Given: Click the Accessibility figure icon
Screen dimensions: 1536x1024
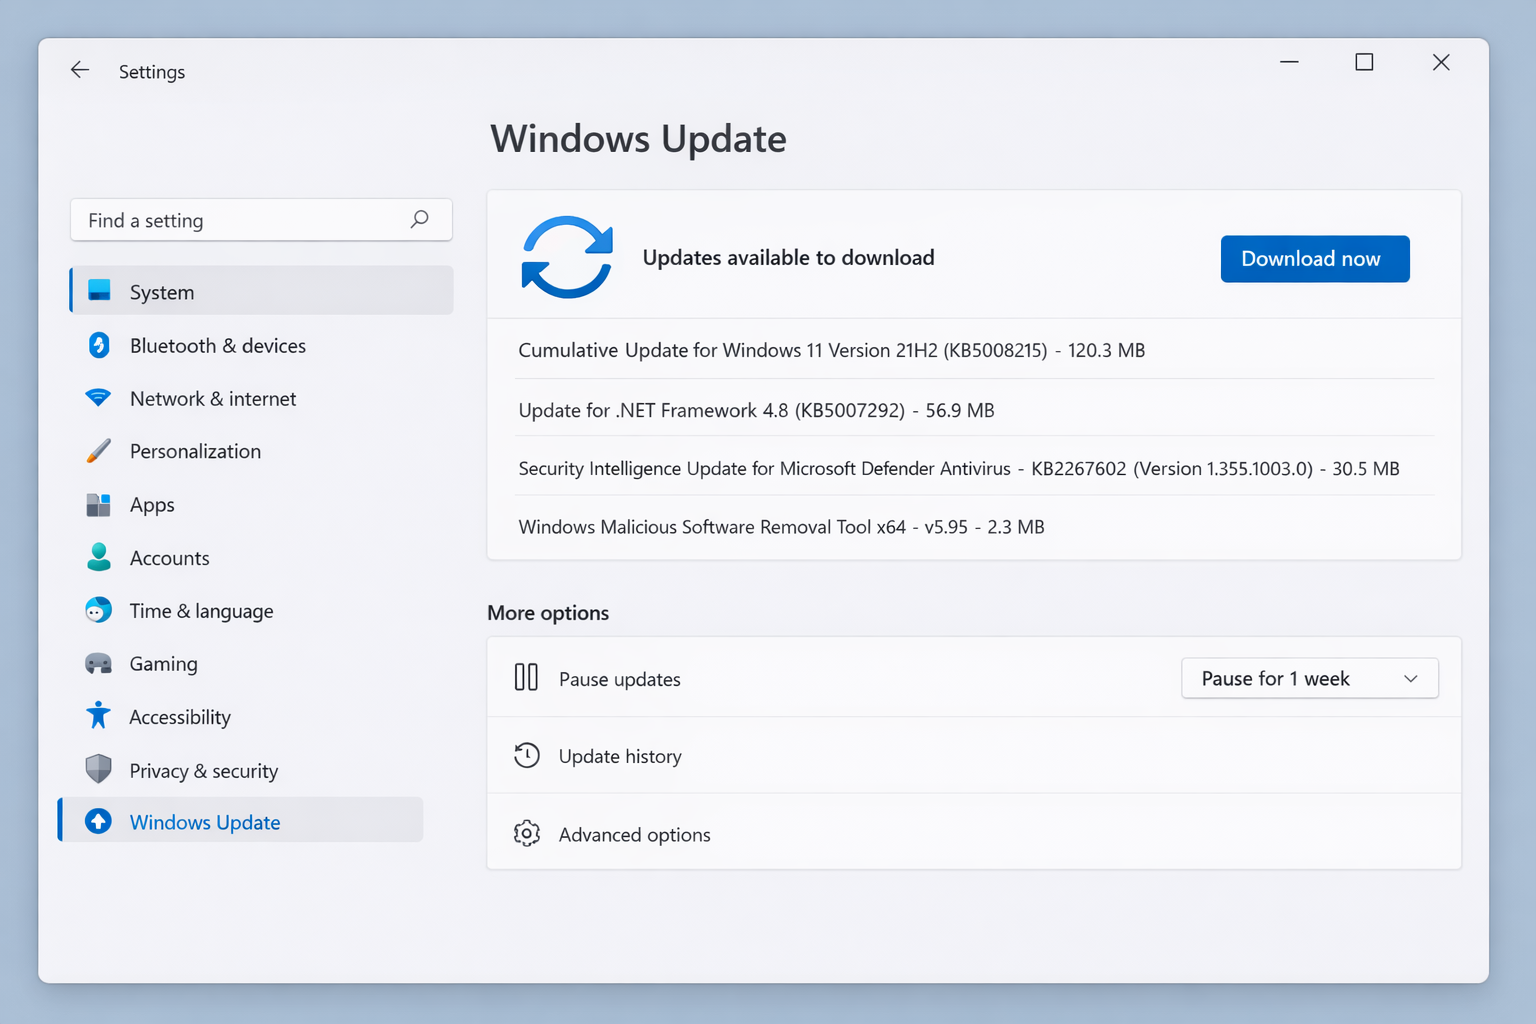Looking at the screenshot, I should (98, 715).
